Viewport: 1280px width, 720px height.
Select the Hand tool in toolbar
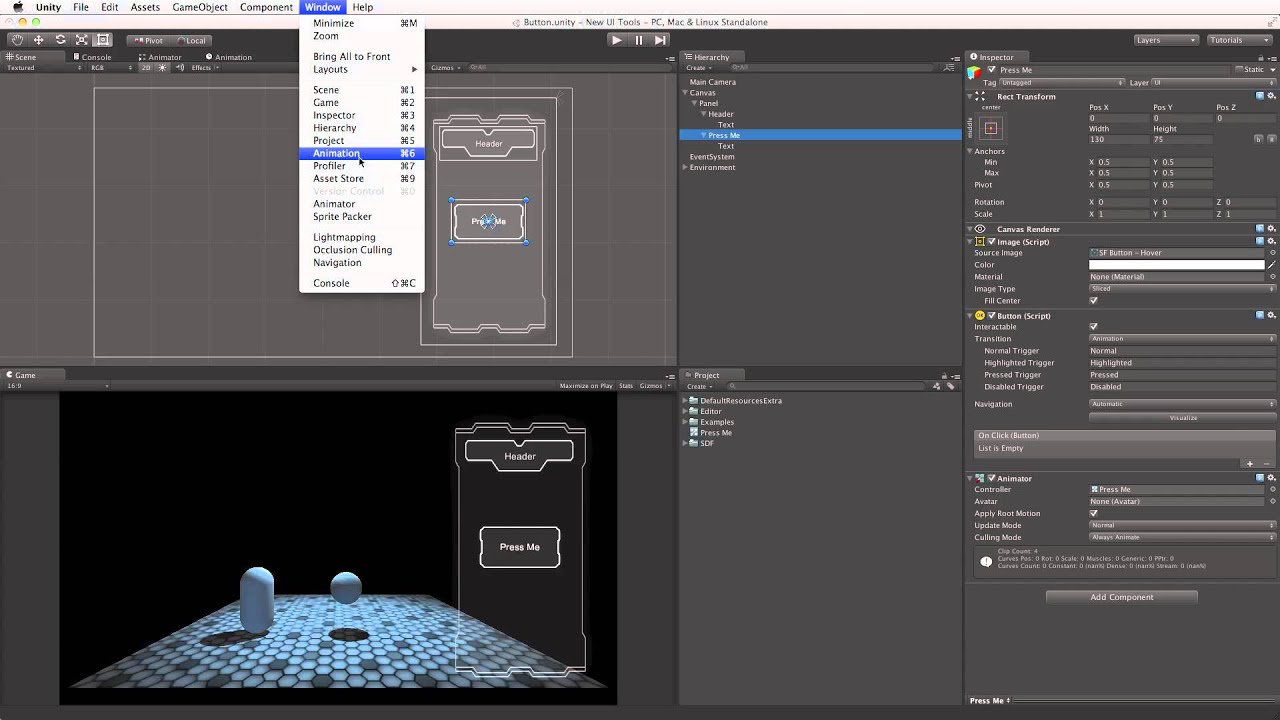[x=16, y=40]
